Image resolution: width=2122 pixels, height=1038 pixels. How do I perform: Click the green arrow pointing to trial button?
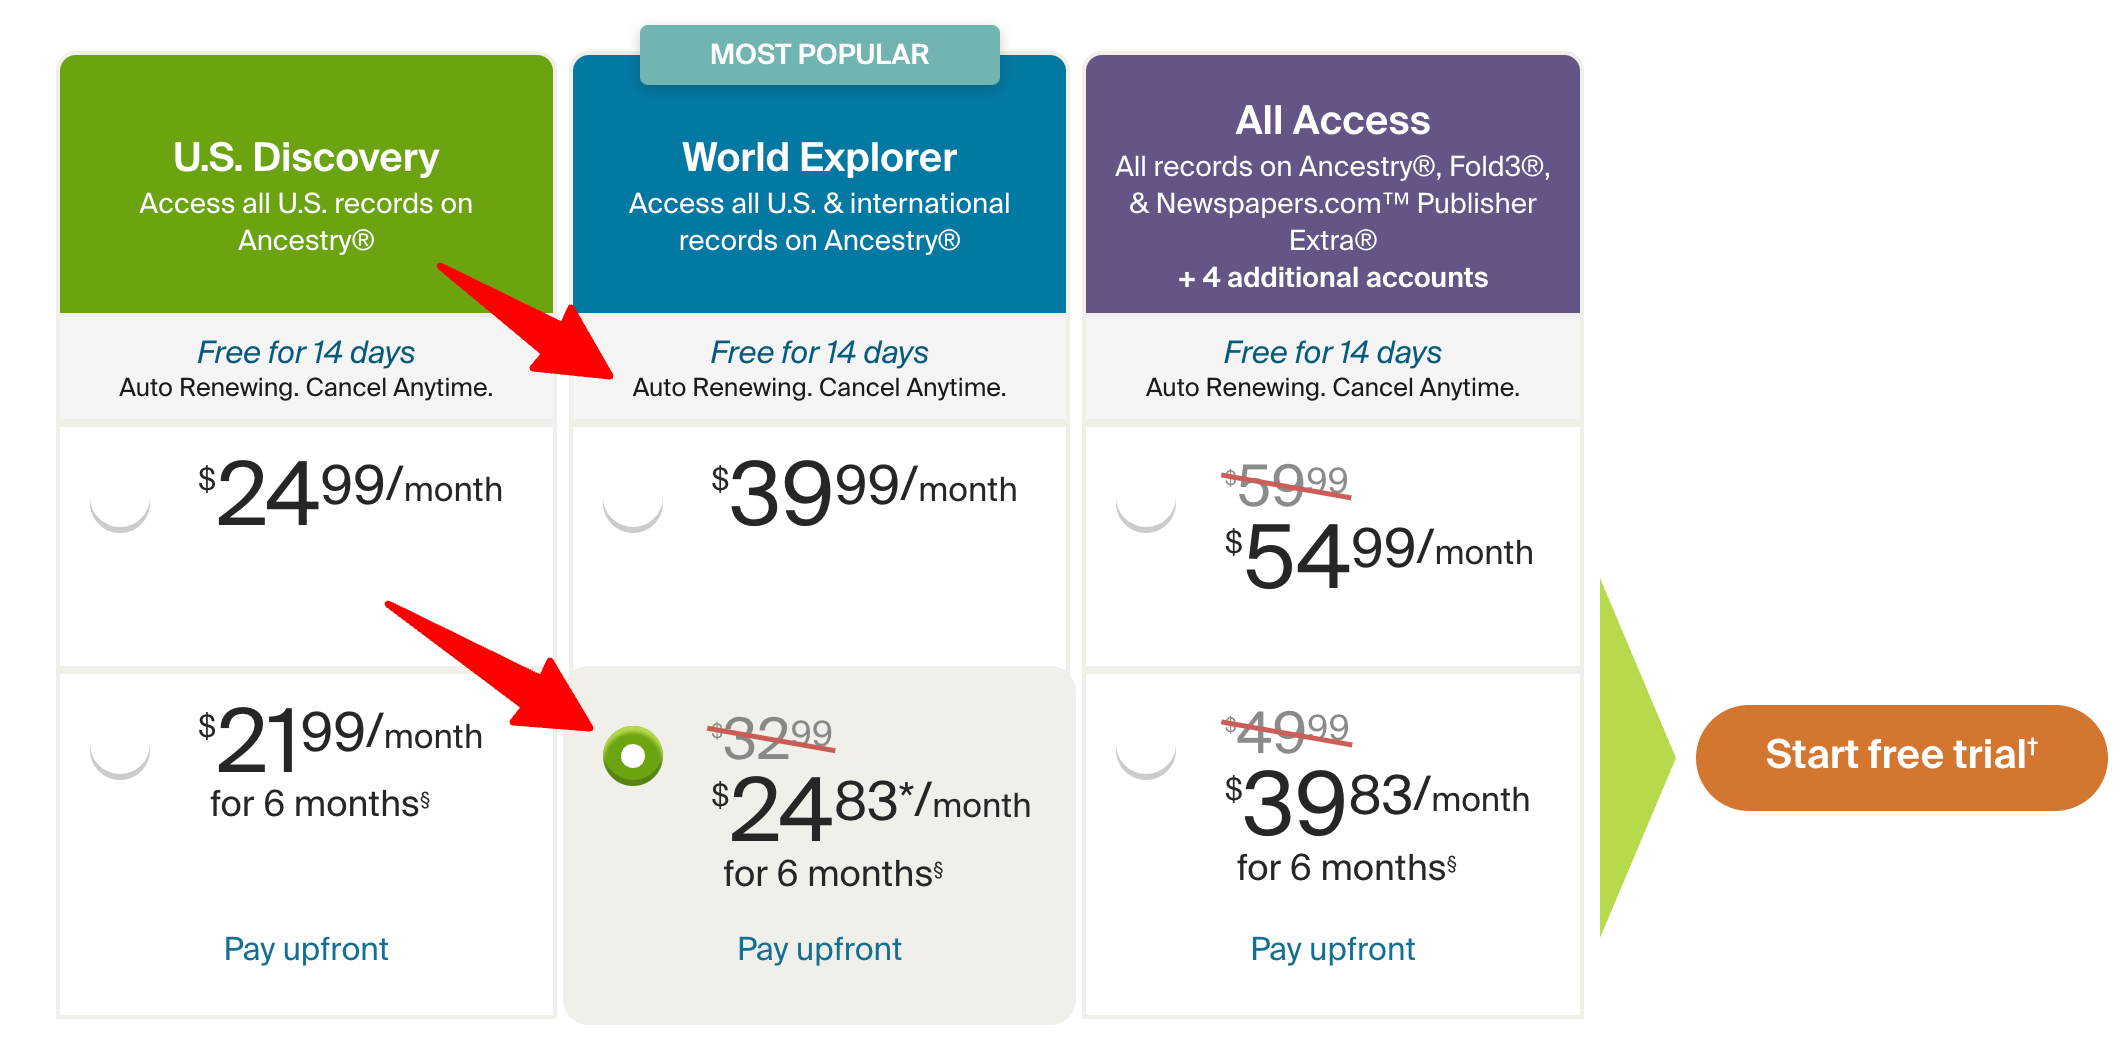1636,757
